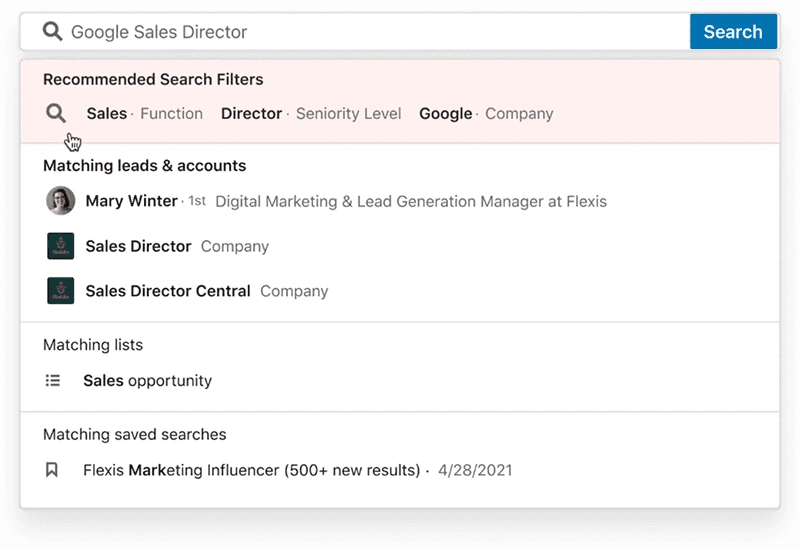Open the Sales opportunity list

point(147,381)
